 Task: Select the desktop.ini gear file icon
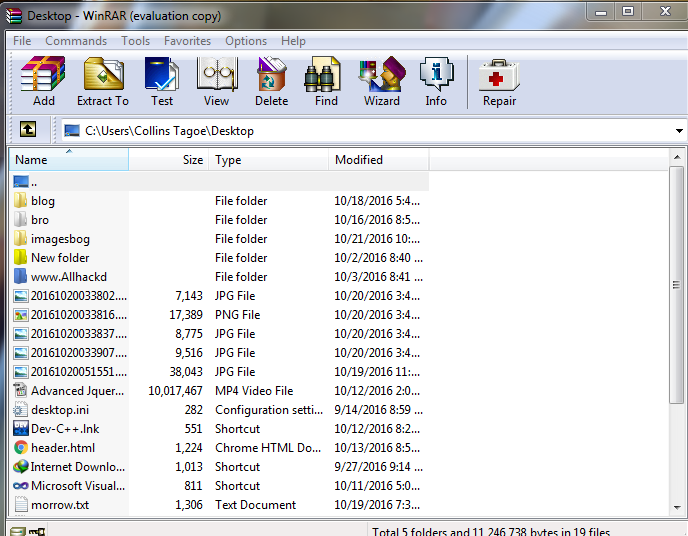(21, 410)
